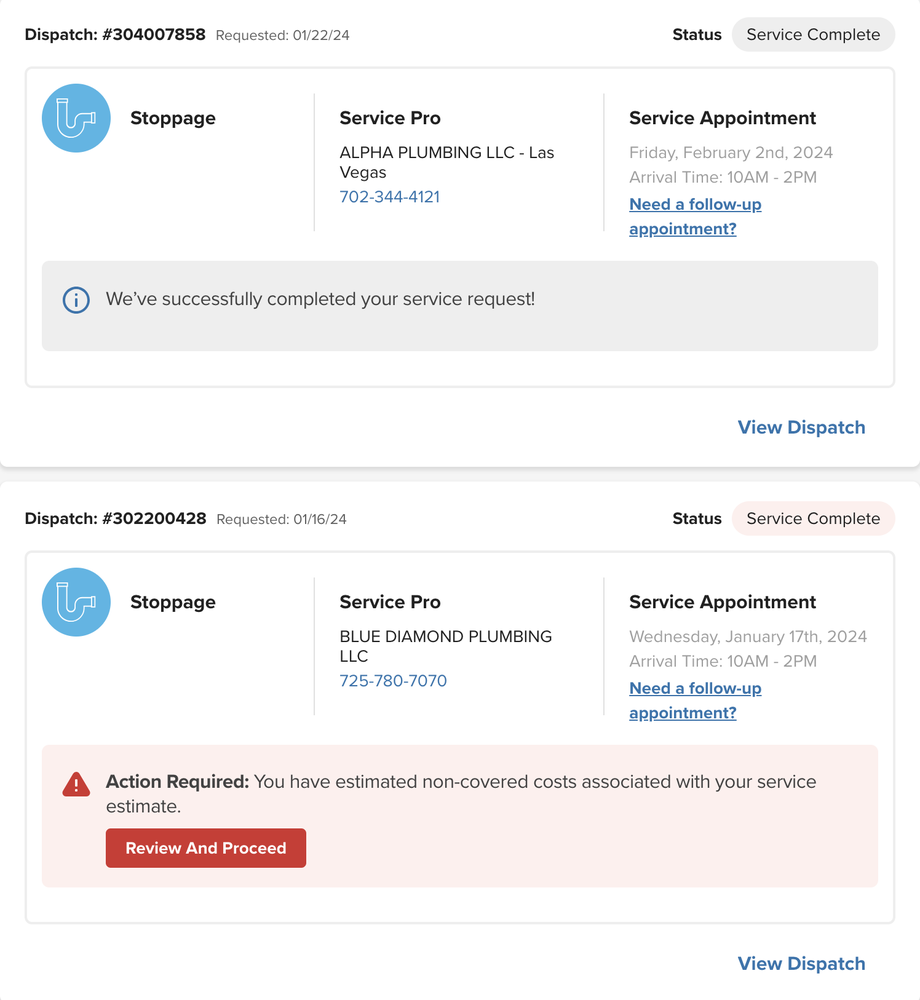Click the ALPHA PLUMBING LLC - Las Vegas name
920x1000 pixels.
(x=446, y=162)
